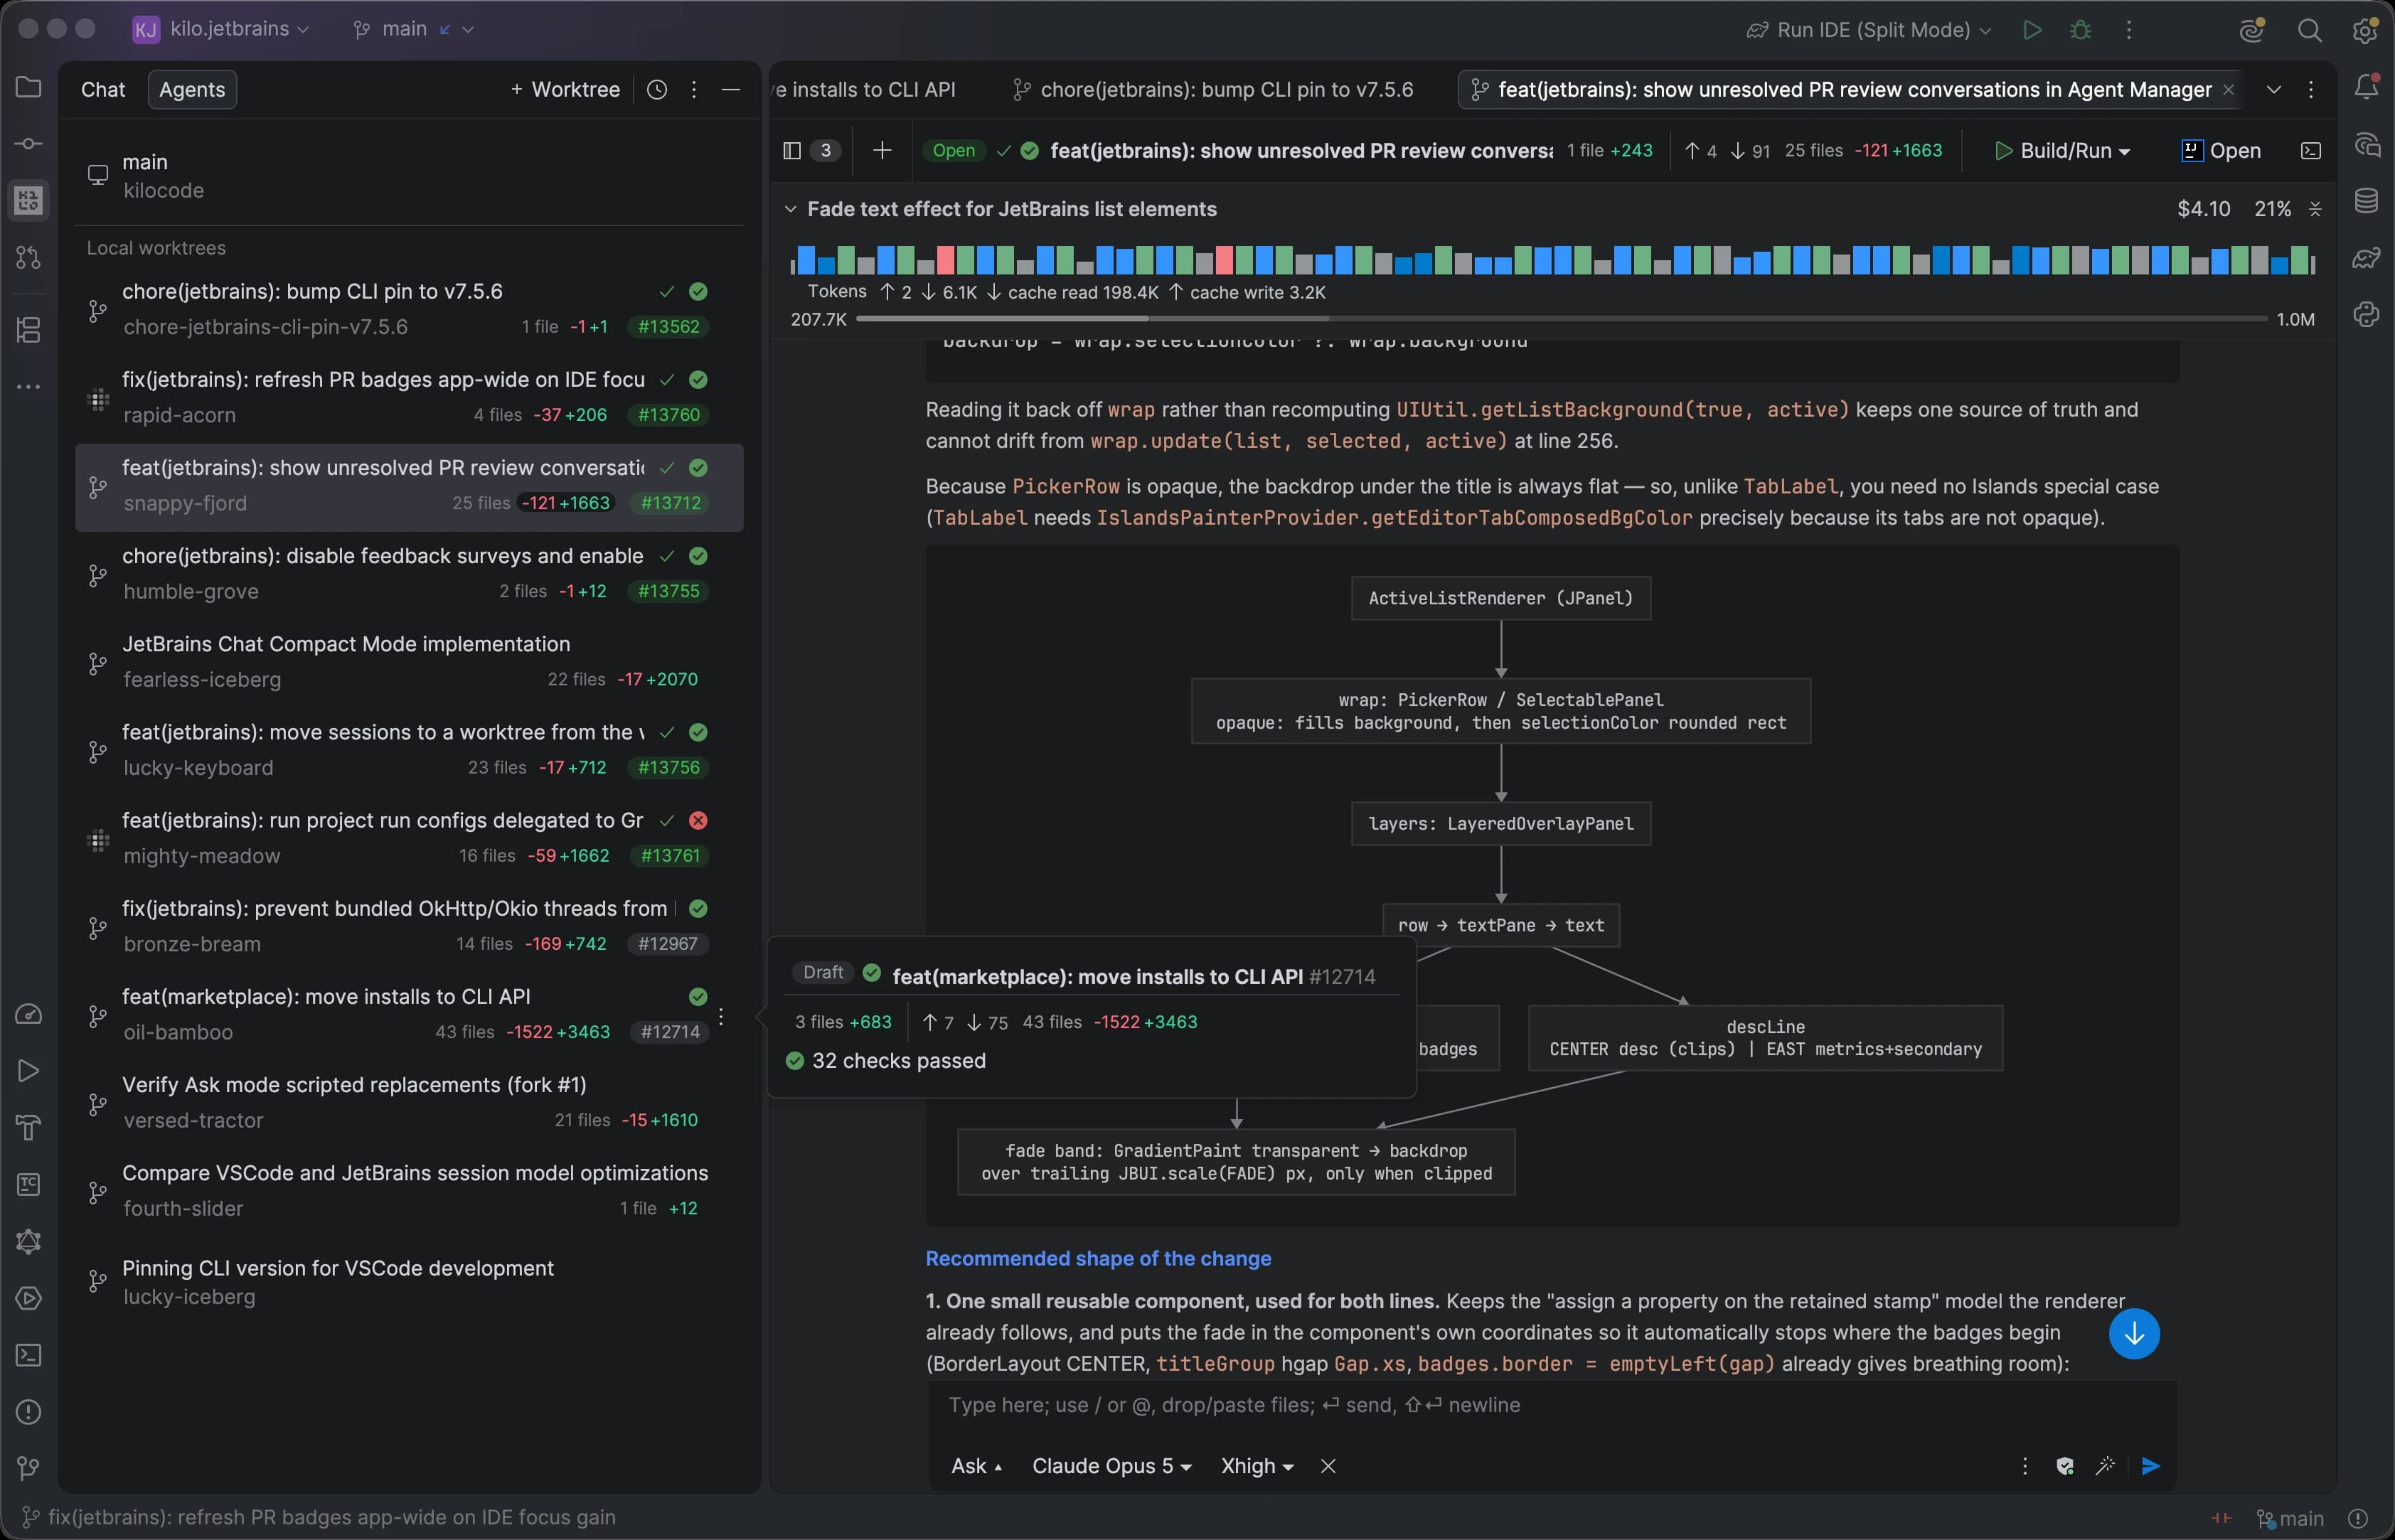
Task: Minimize the Agents panel with the dash icon
Action: pos(731,90)
